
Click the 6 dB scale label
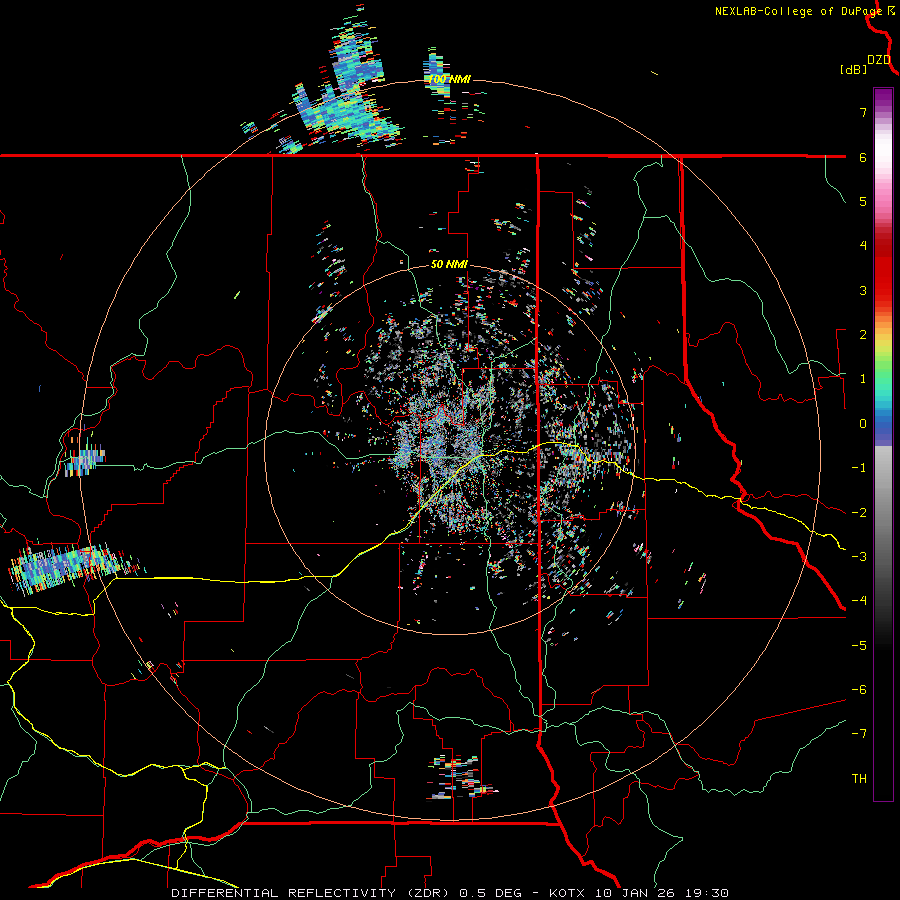(x=863, y=157)
